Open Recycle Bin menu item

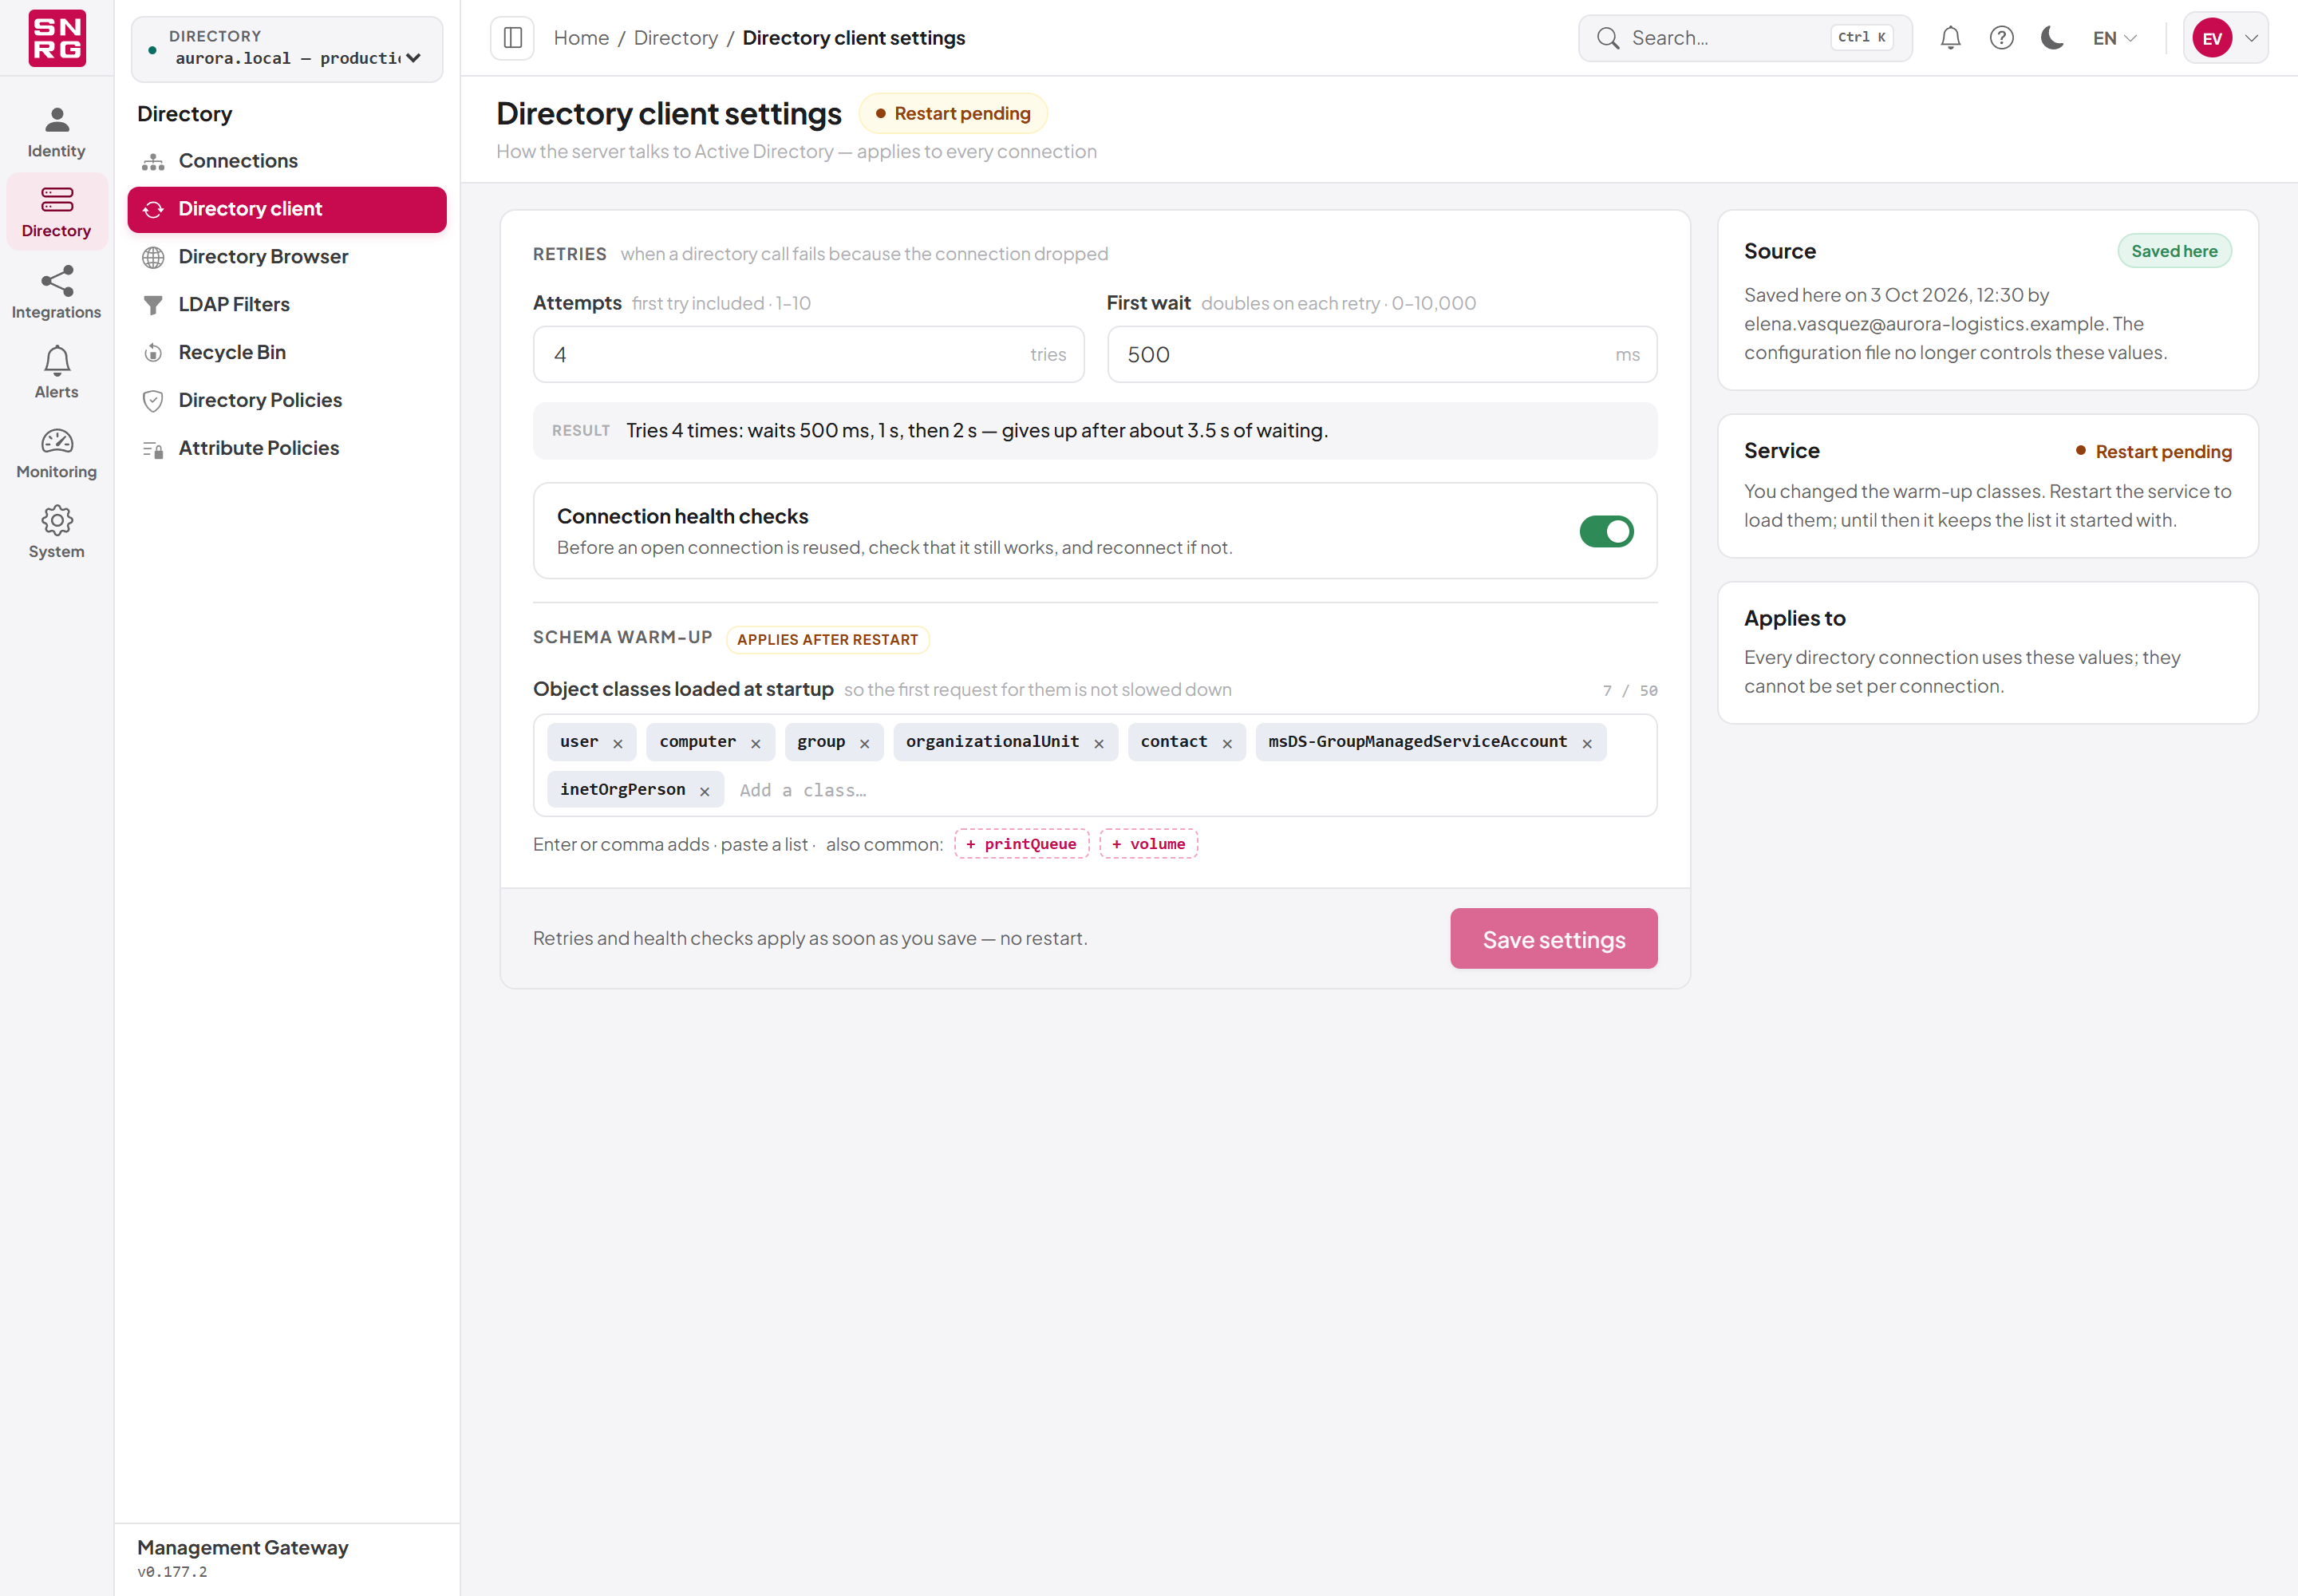pos(287,353)
